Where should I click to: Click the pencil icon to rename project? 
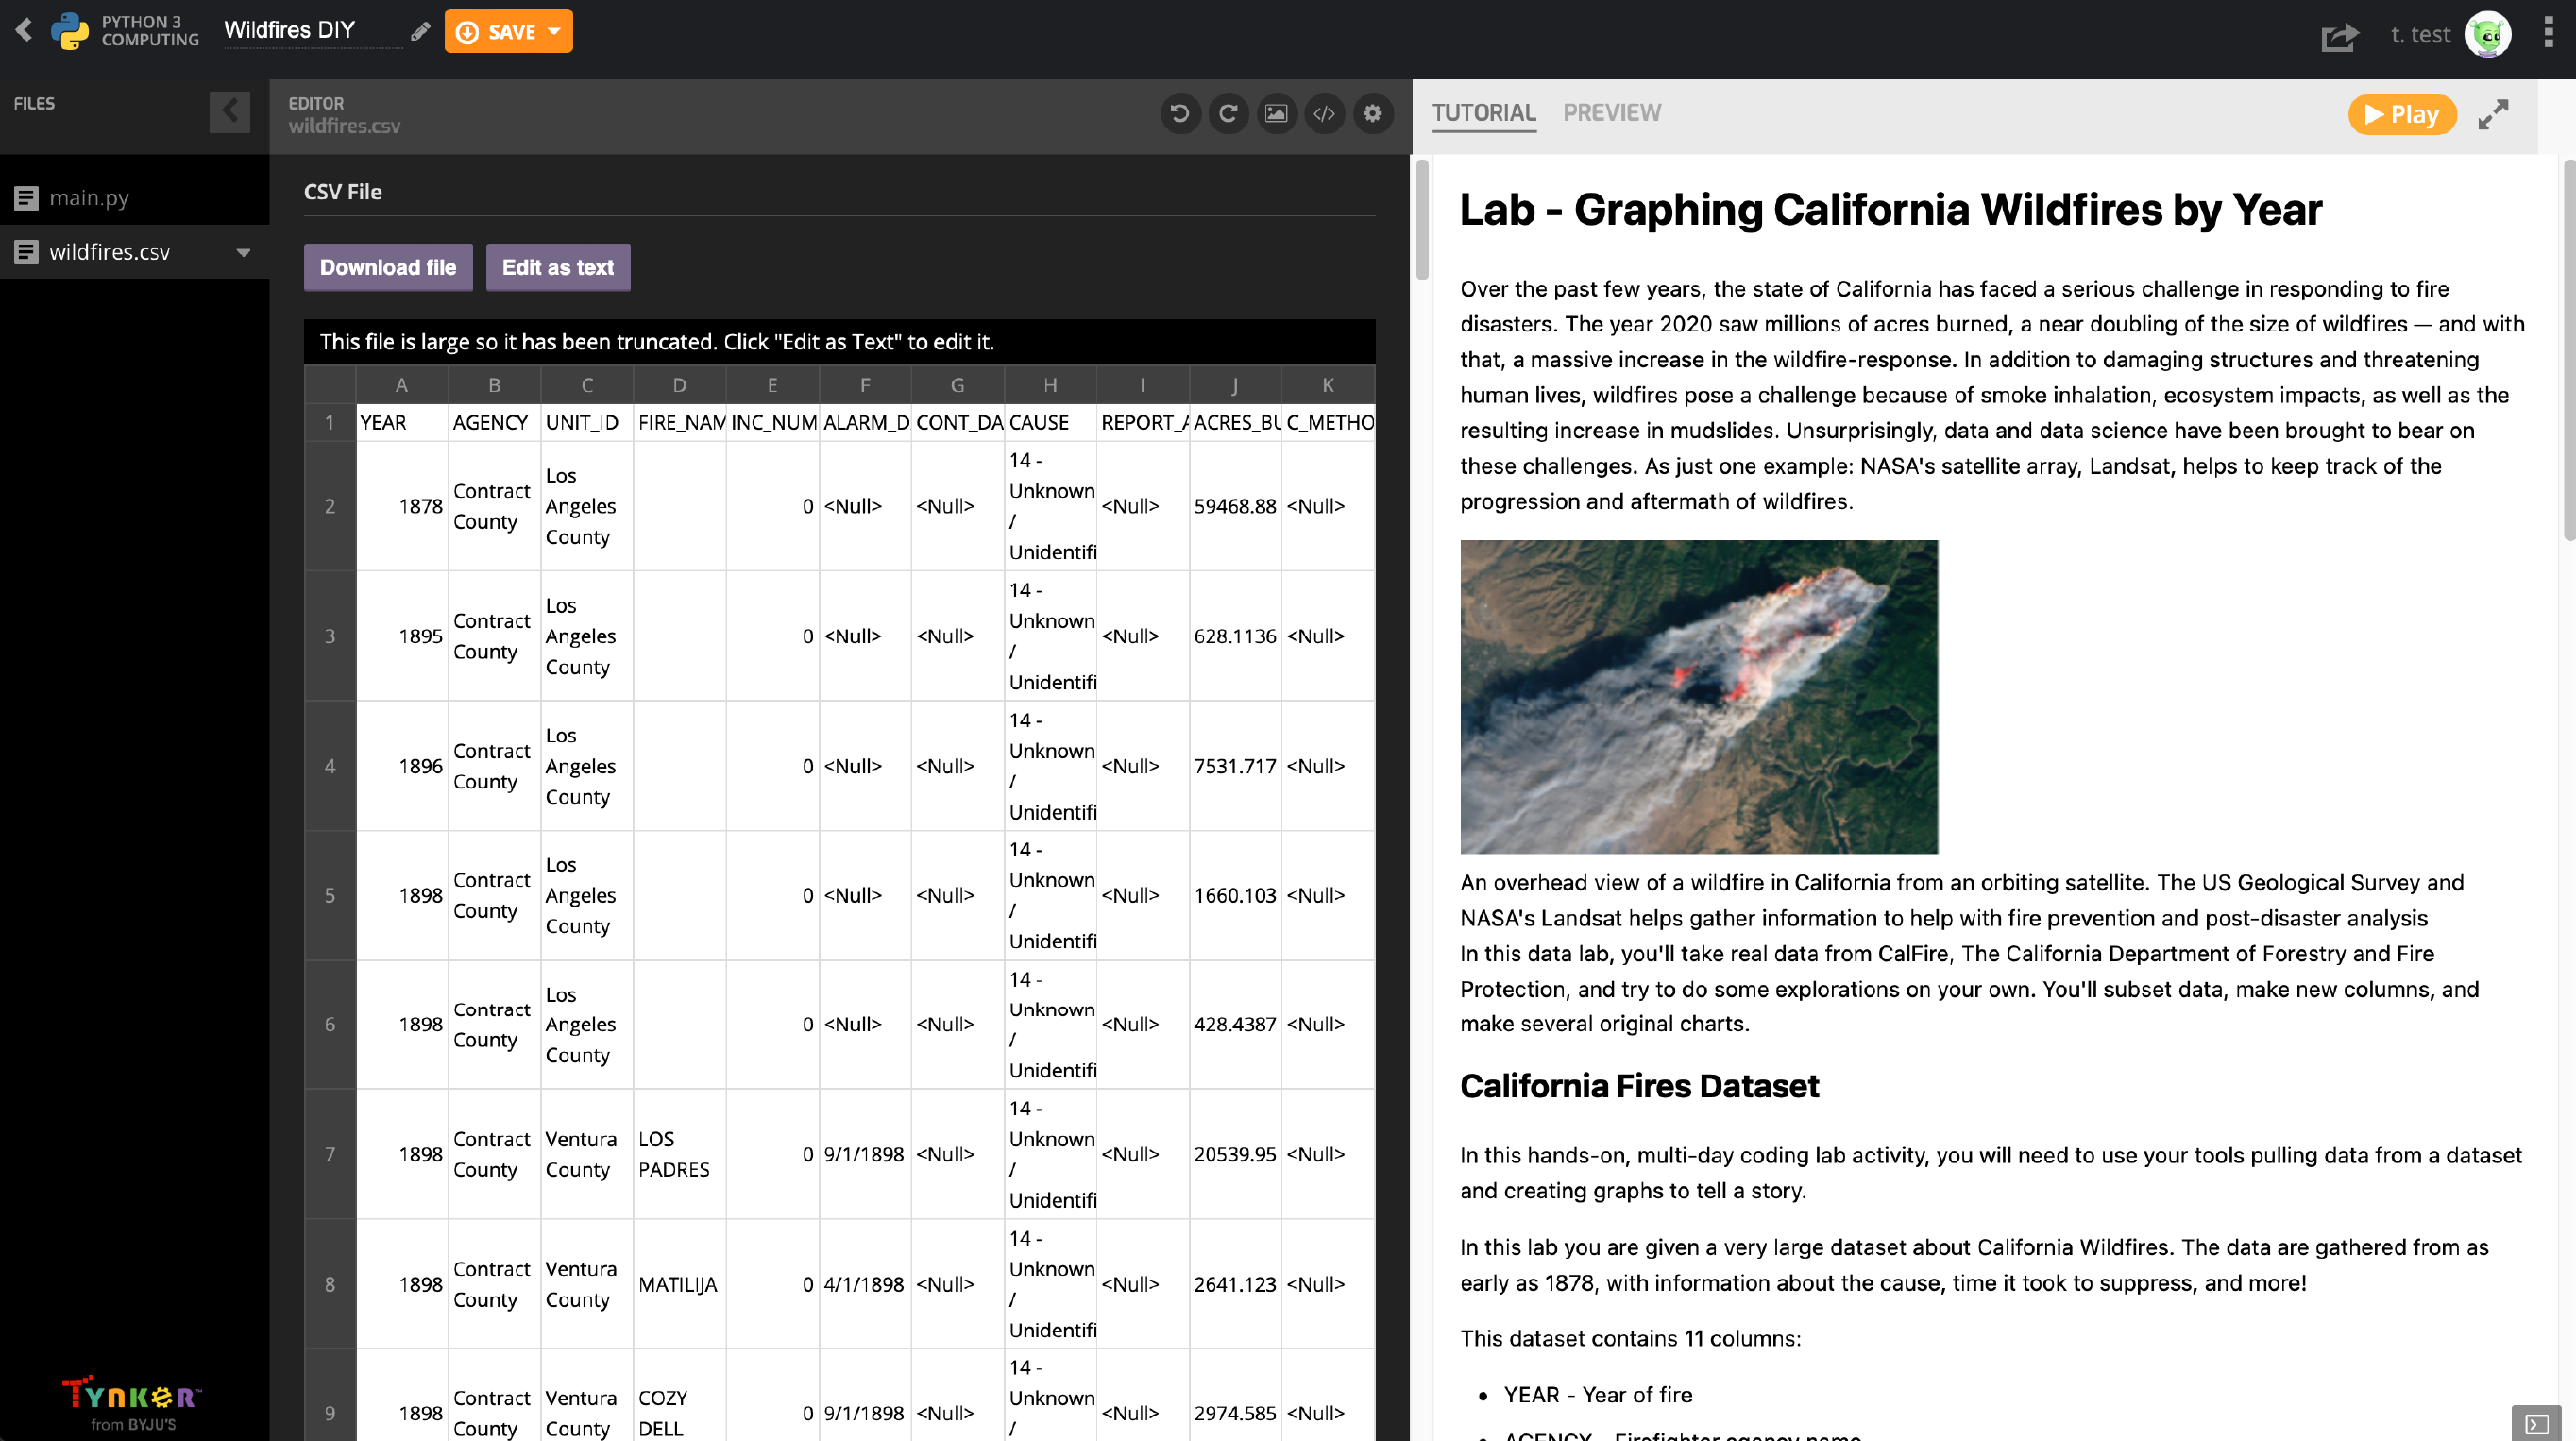(420, 32)
